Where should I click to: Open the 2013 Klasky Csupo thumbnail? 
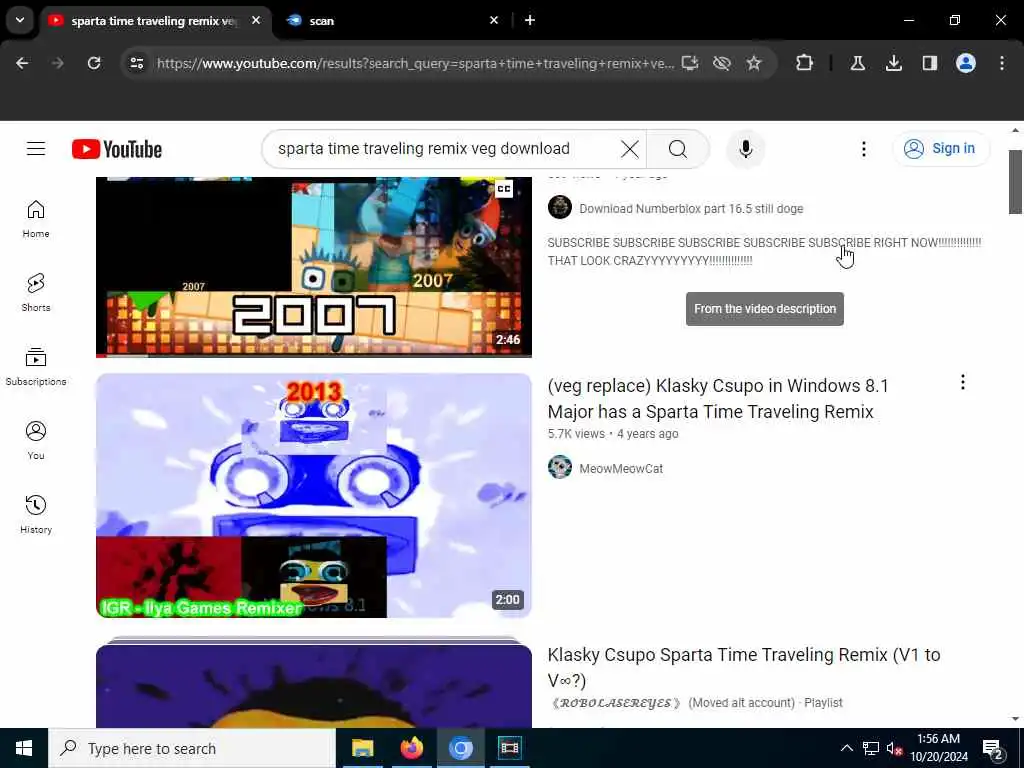coord(313,496)
